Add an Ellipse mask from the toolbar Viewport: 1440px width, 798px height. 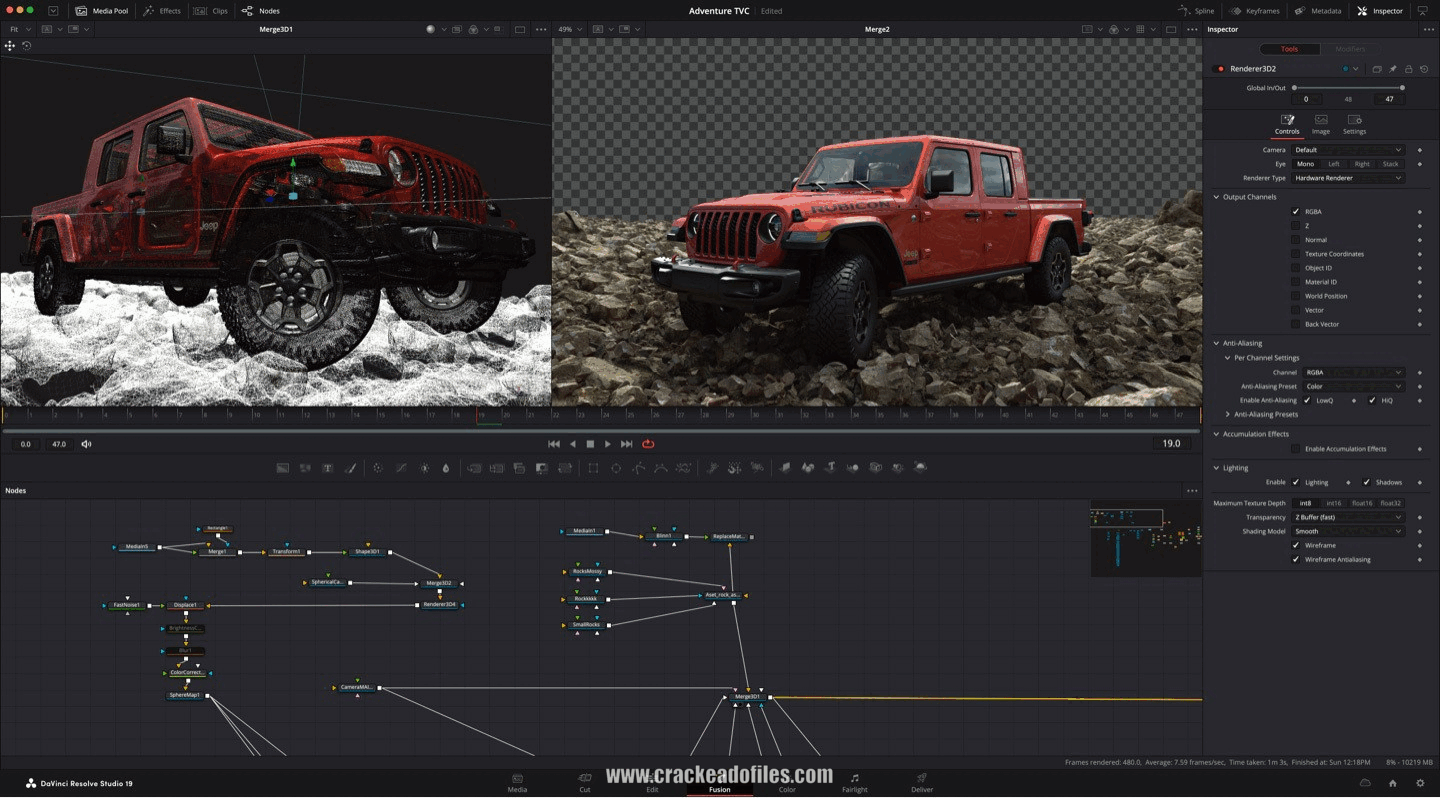pyautogui.click(x=616, y=468)
